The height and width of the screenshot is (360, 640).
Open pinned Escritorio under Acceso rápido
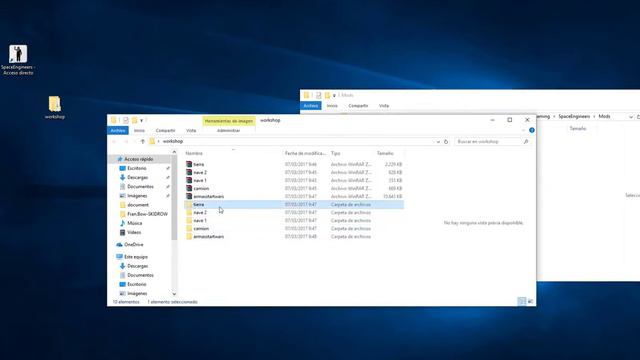(x=136, y=168)
